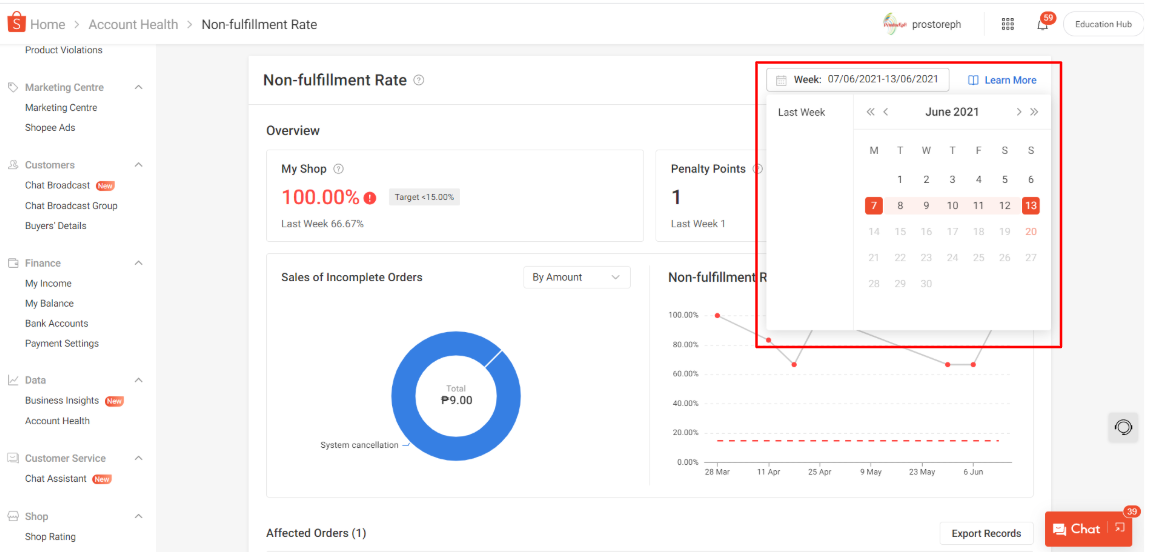Click the Affected Orders (1) heading

tap(316, 533)
